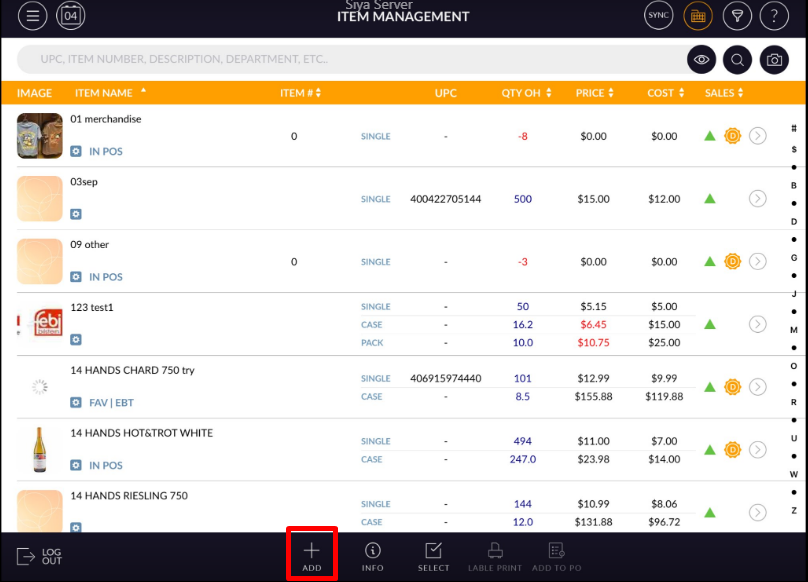808x582 pixels.
Task: Open the hamburger menu
Action: [33, 16]
